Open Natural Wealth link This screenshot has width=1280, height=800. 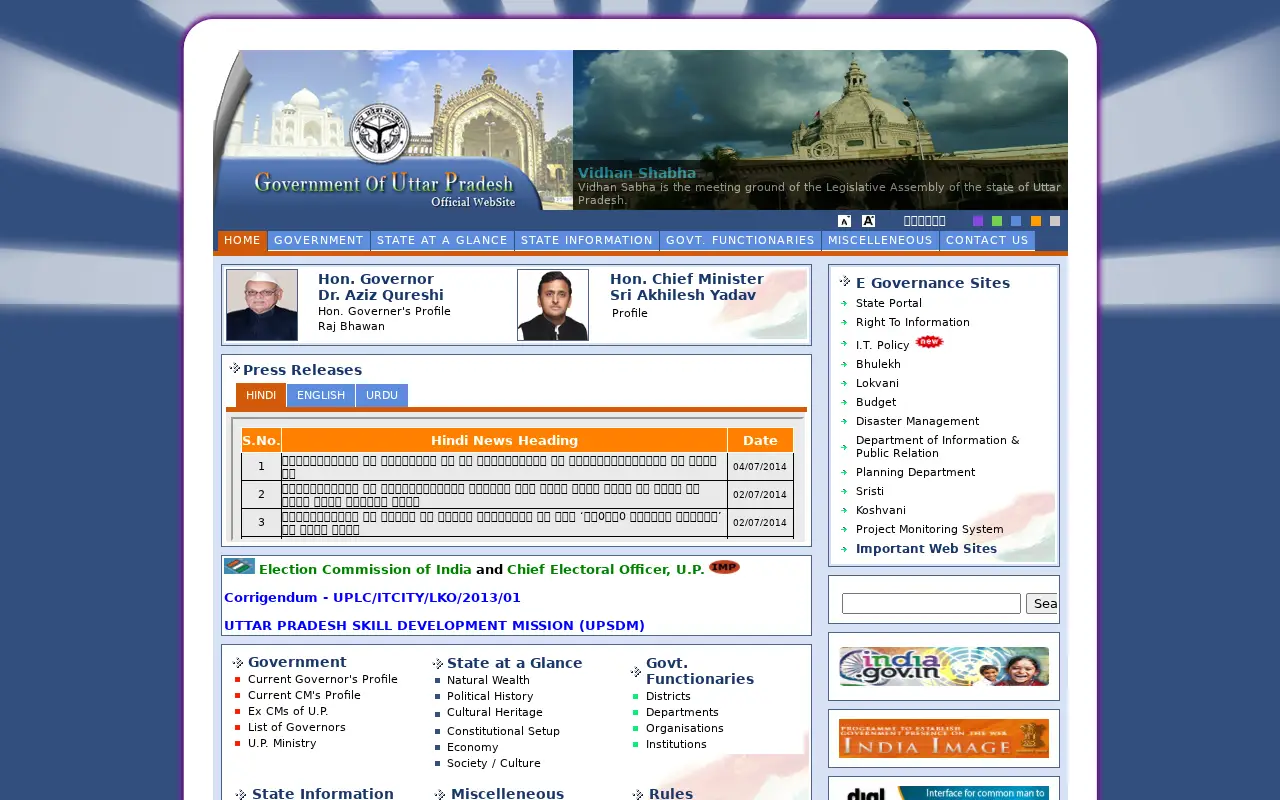coord(488,680)
